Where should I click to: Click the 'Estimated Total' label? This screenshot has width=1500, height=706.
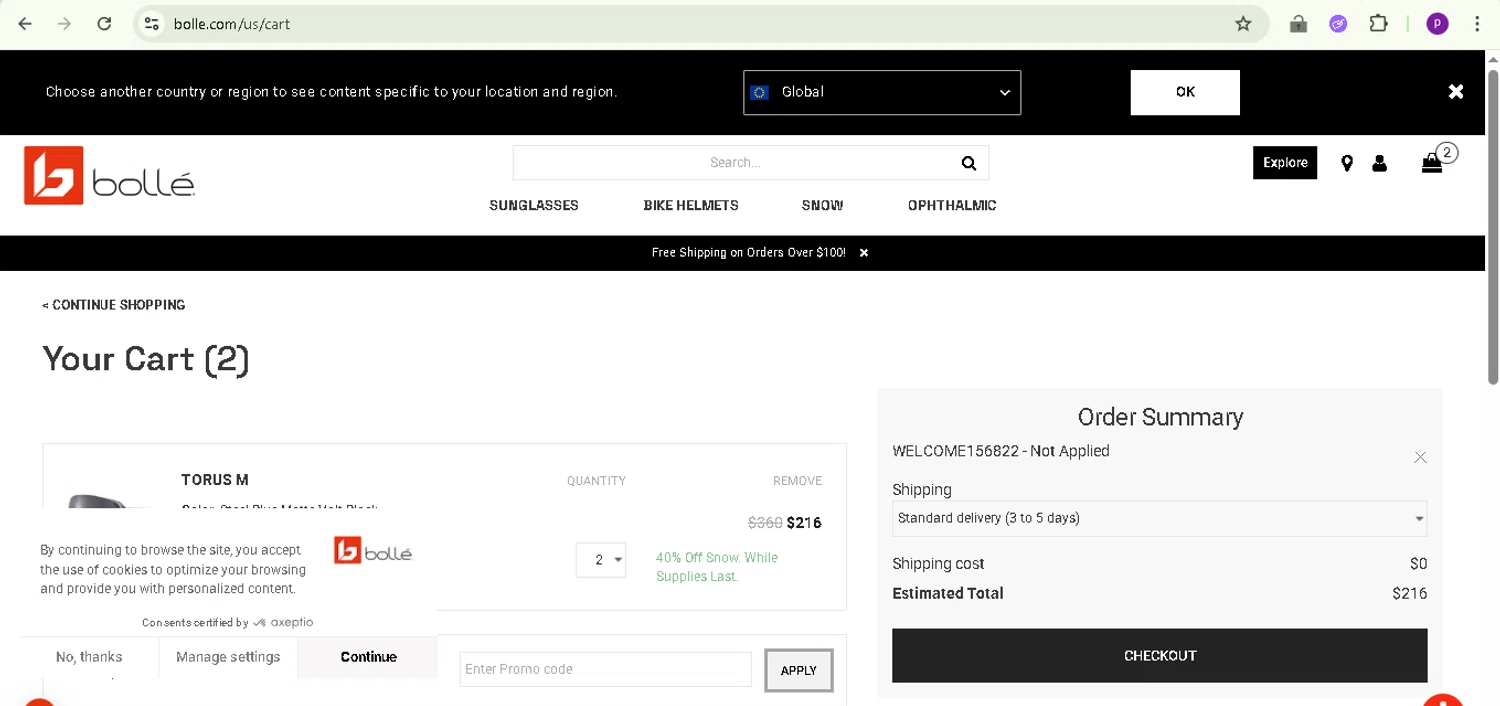pyautogui.click(x=947, y=593)
